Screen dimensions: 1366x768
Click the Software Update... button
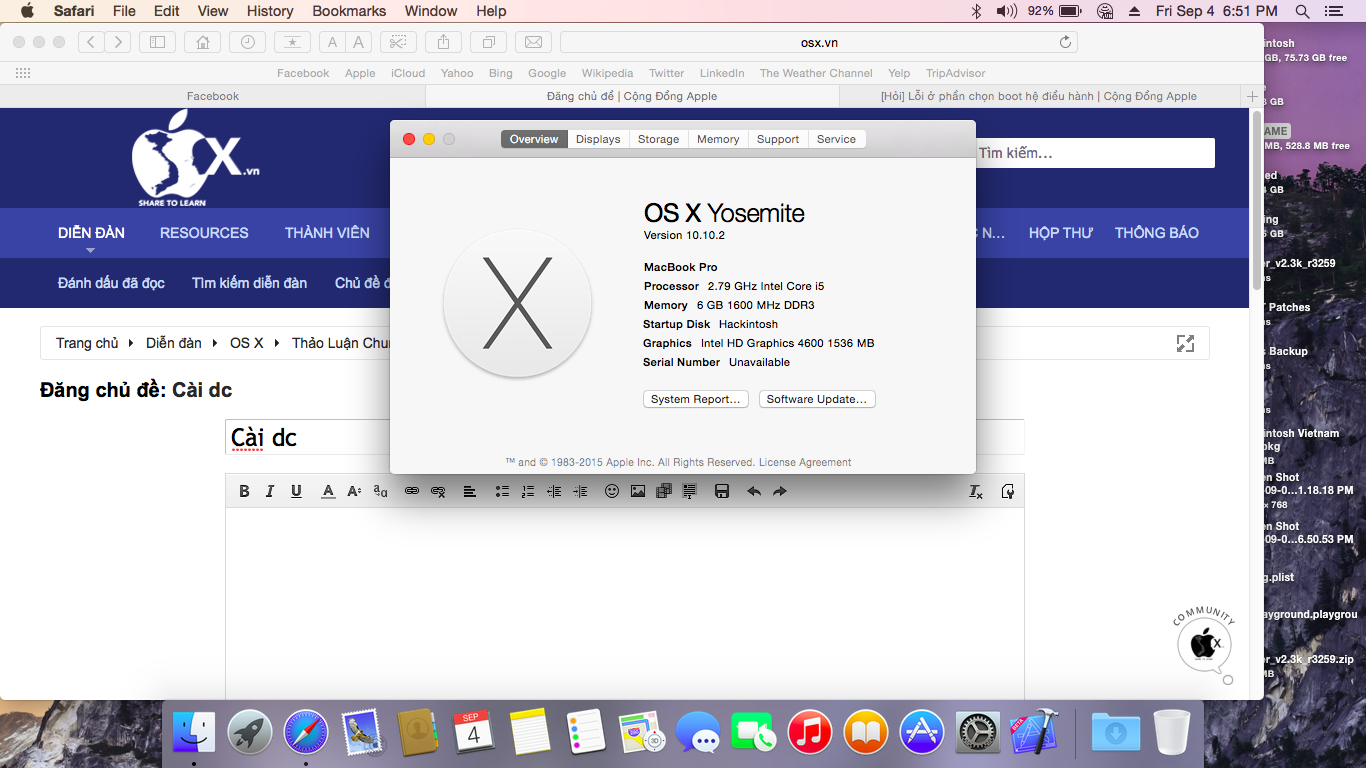(x=817, y=399)
